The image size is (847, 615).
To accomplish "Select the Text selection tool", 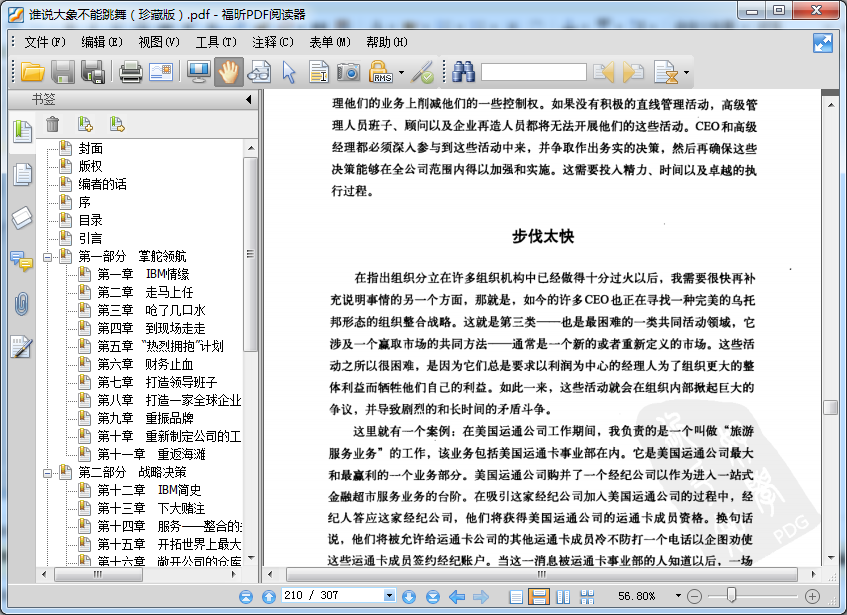I will 319,72.
